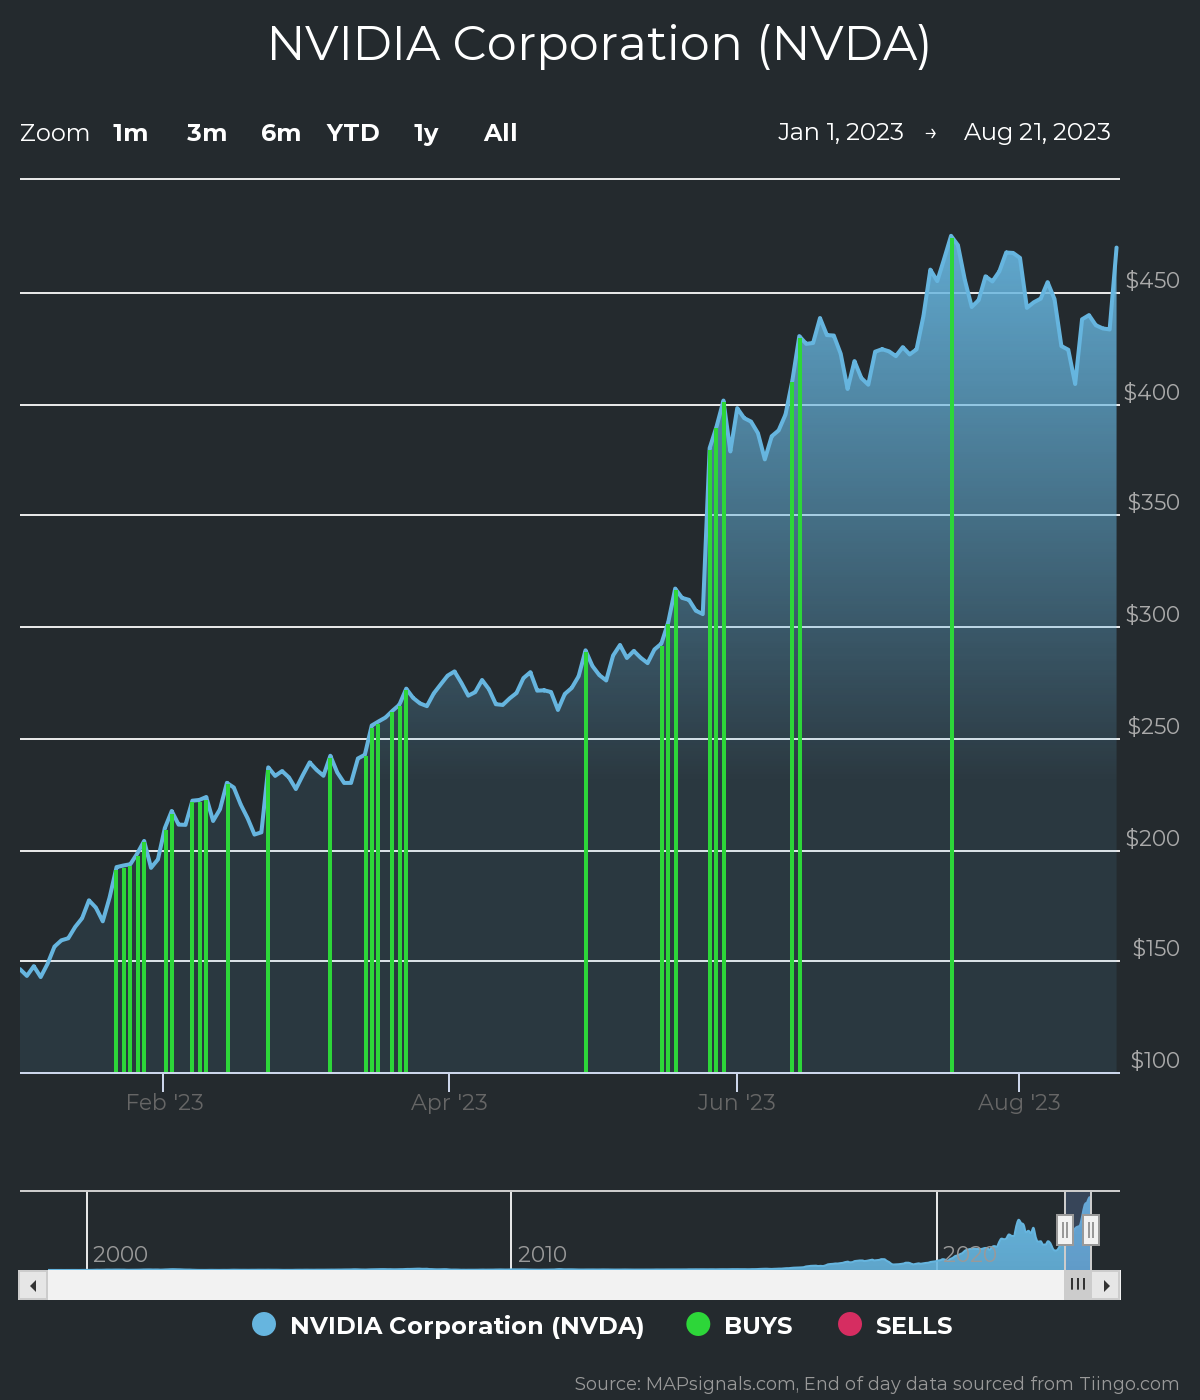The height and width of the screenshot is (1400, 1200).
Task: Click the $450 price axis label
Action: tap(1153, 280)
